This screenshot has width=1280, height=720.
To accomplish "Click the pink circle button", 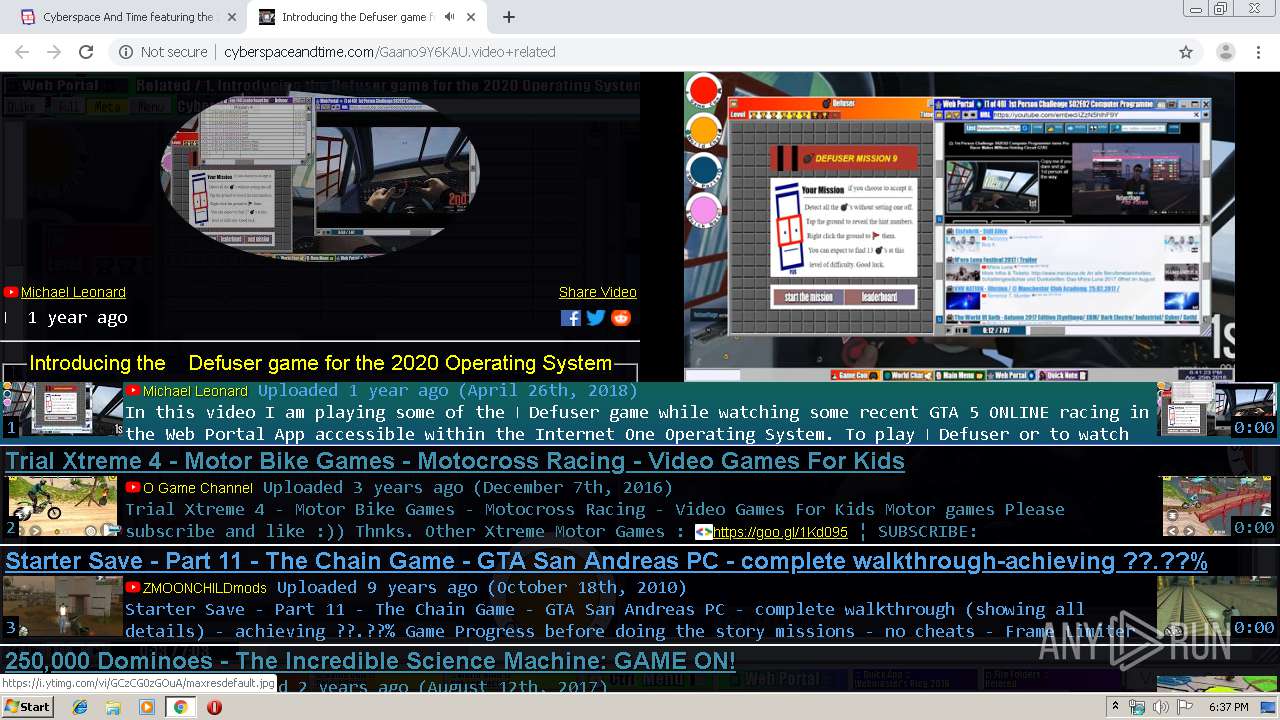I will (x=704, y=211).
